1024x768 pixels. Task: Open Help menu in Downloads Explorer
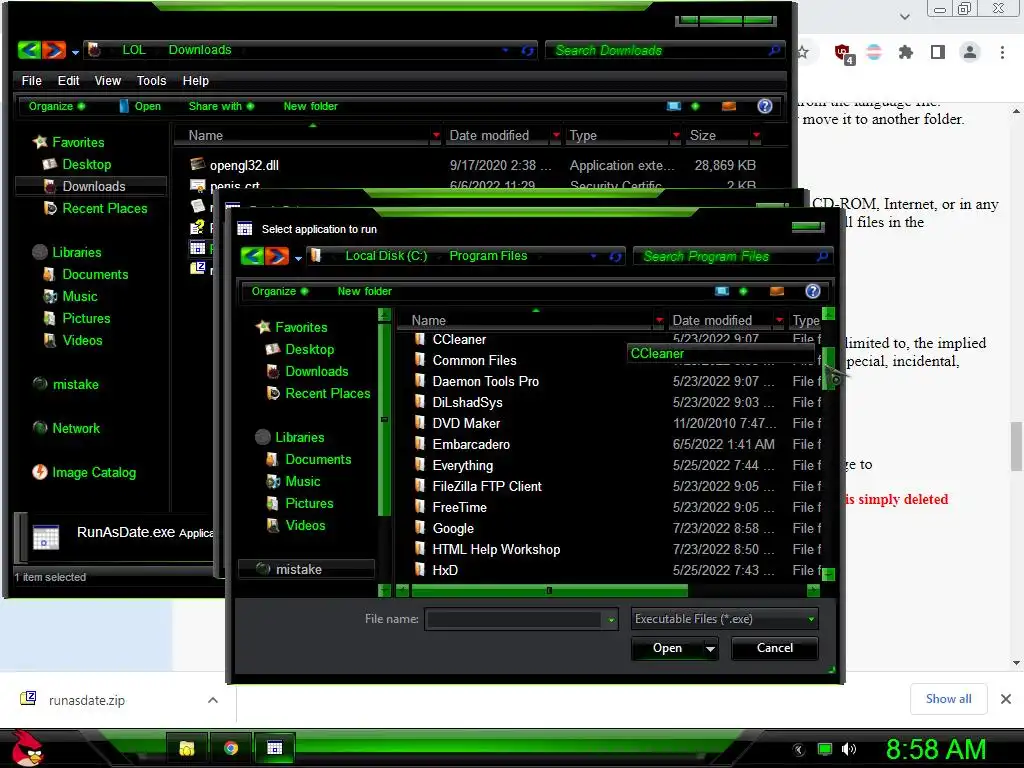point(195,80)
